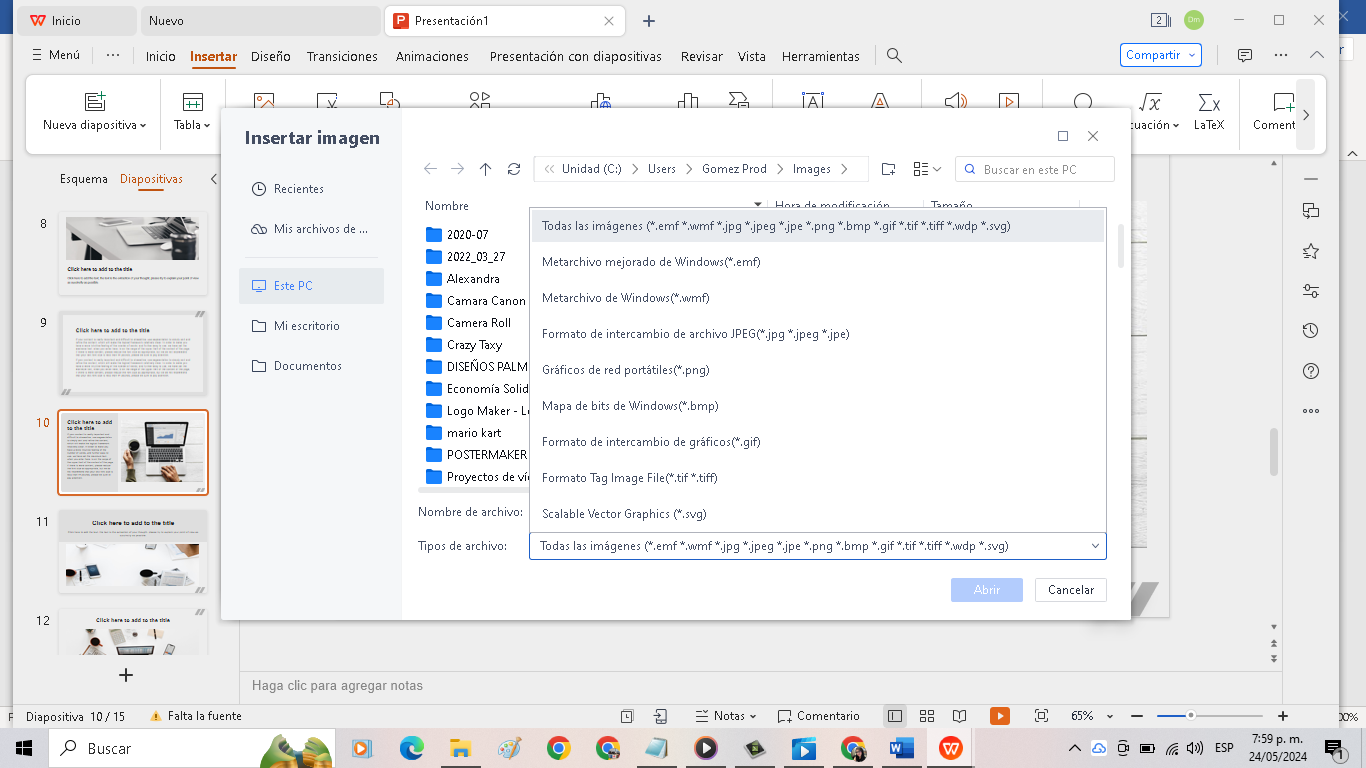Collapse the ribbon with the top-right chevron

[1317, 55]
